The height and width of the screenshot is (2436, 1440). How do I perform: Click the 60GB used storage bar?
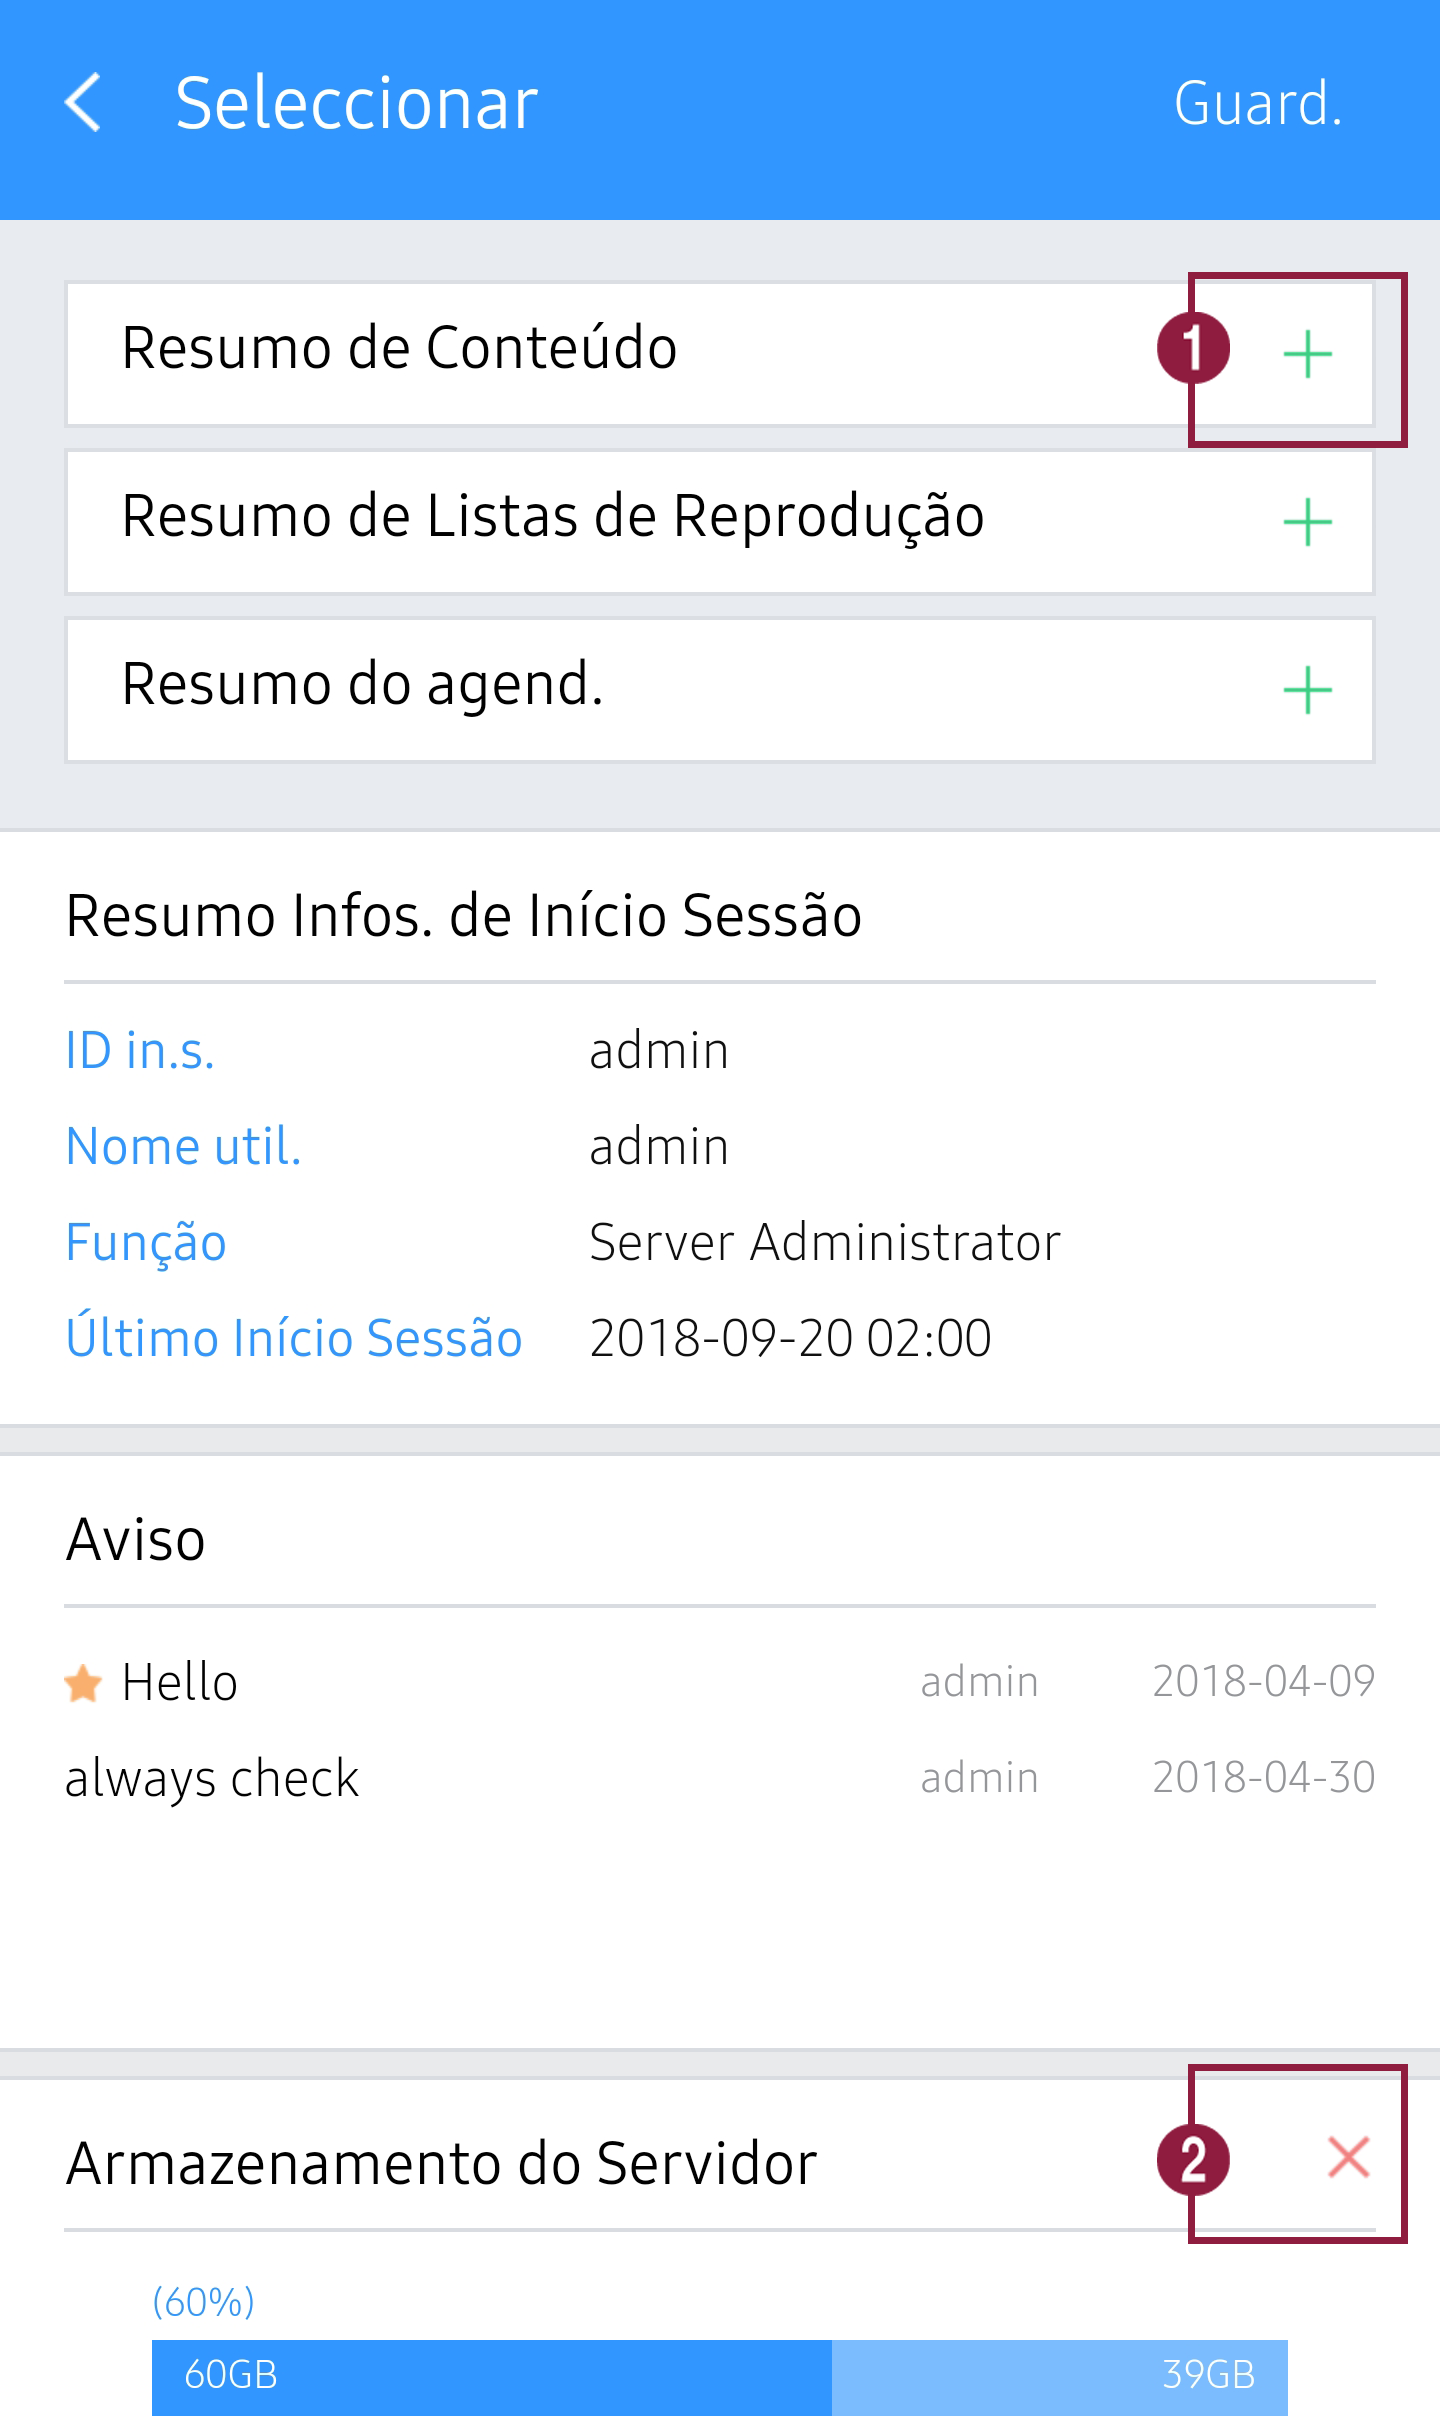pyautogui.click(x=492, y=2375)
